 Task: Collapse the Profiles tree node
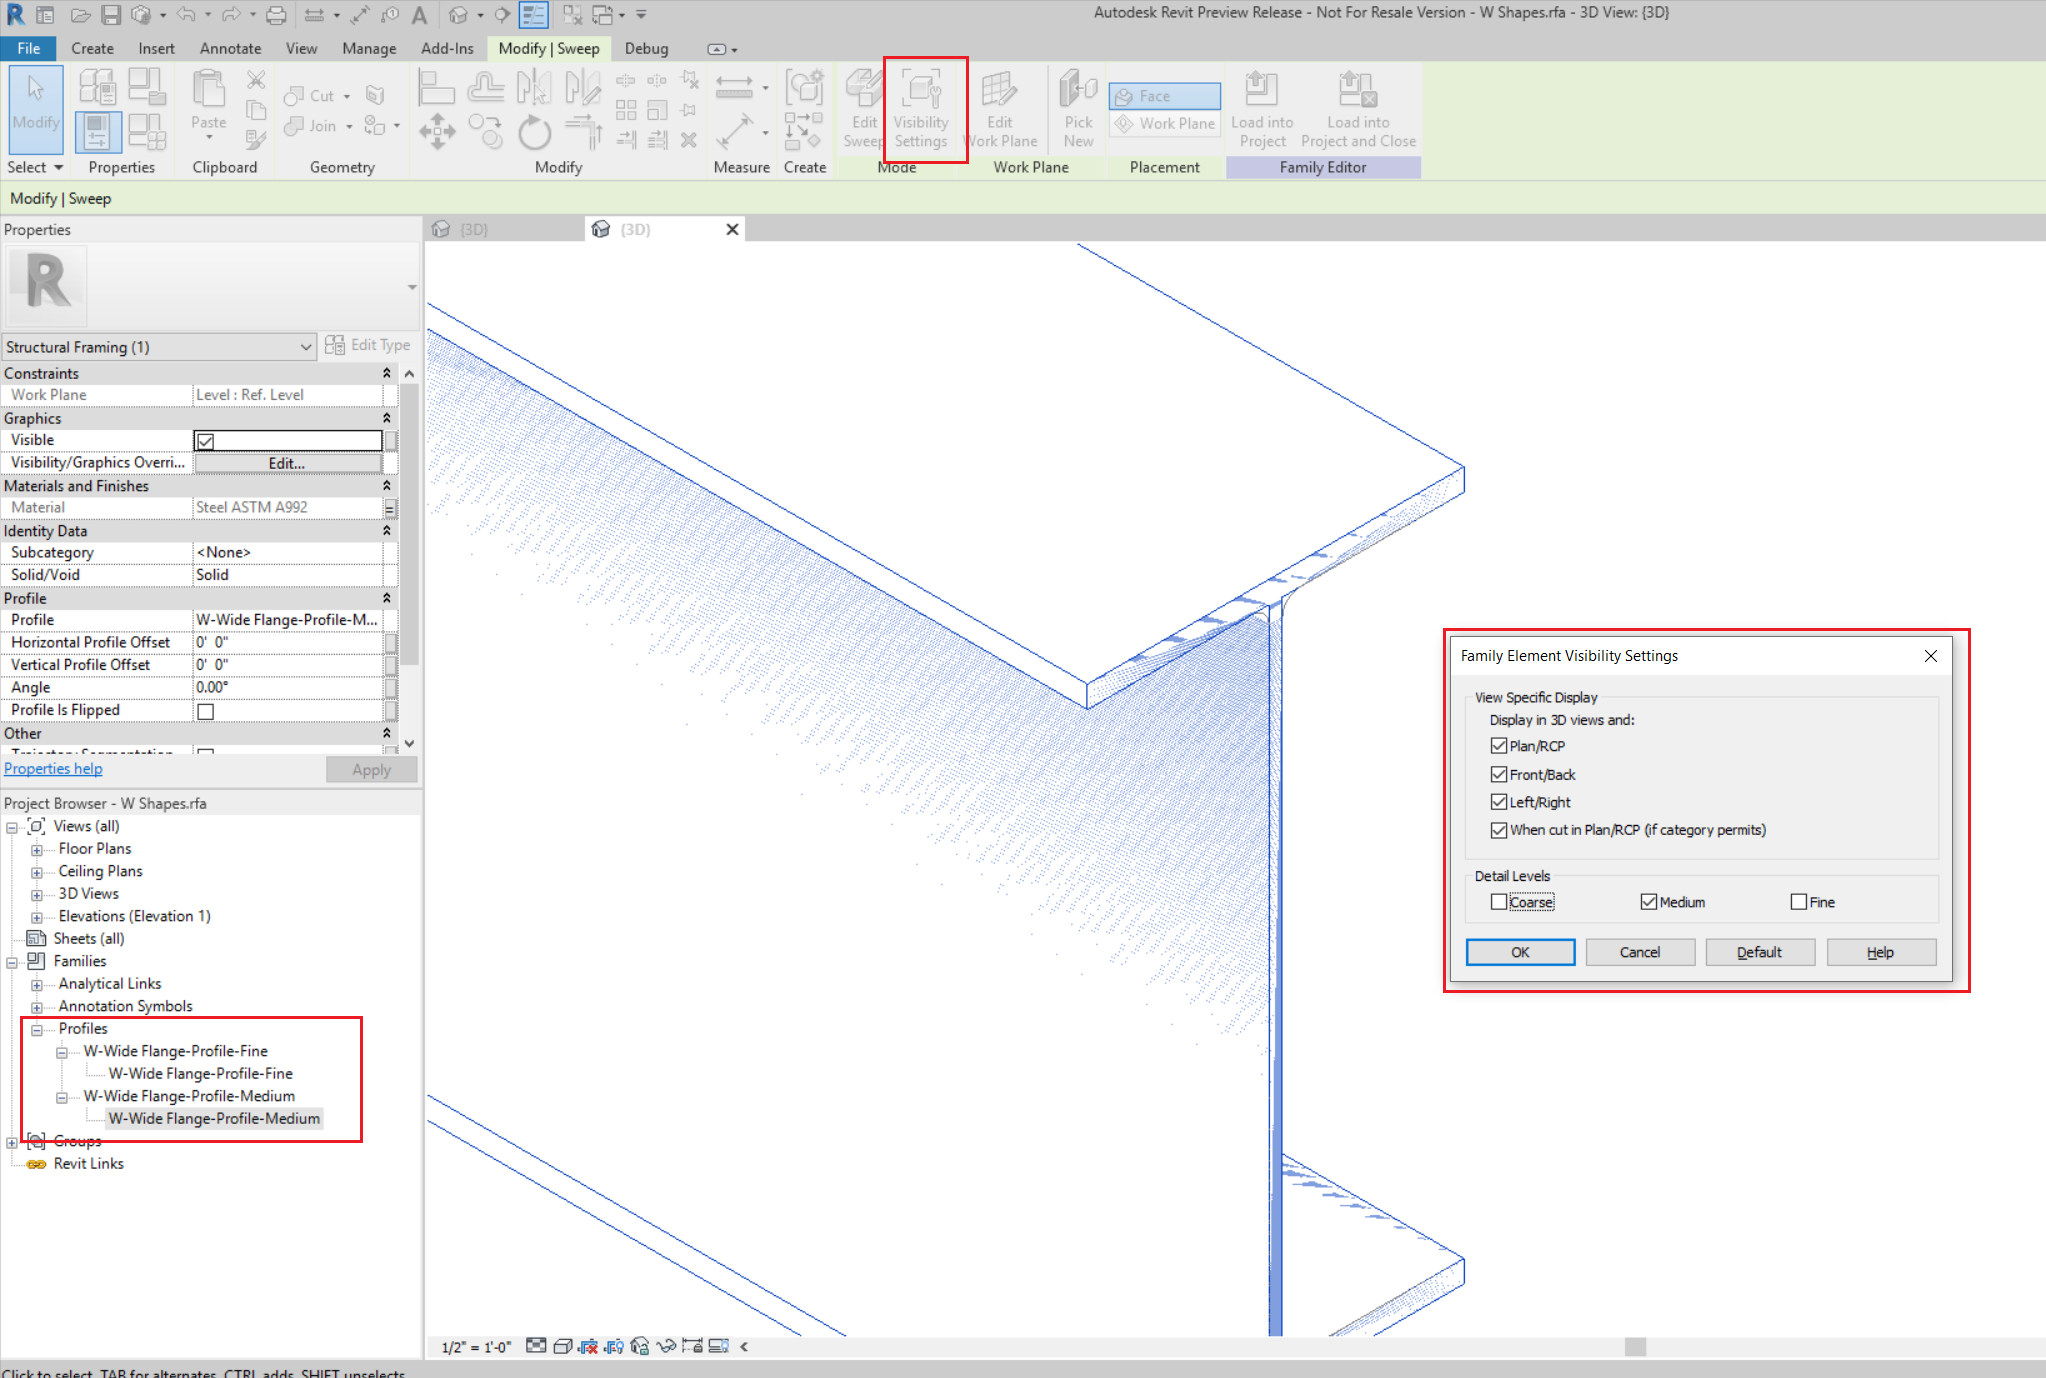pyautogui.click(x=37, y=1029)
